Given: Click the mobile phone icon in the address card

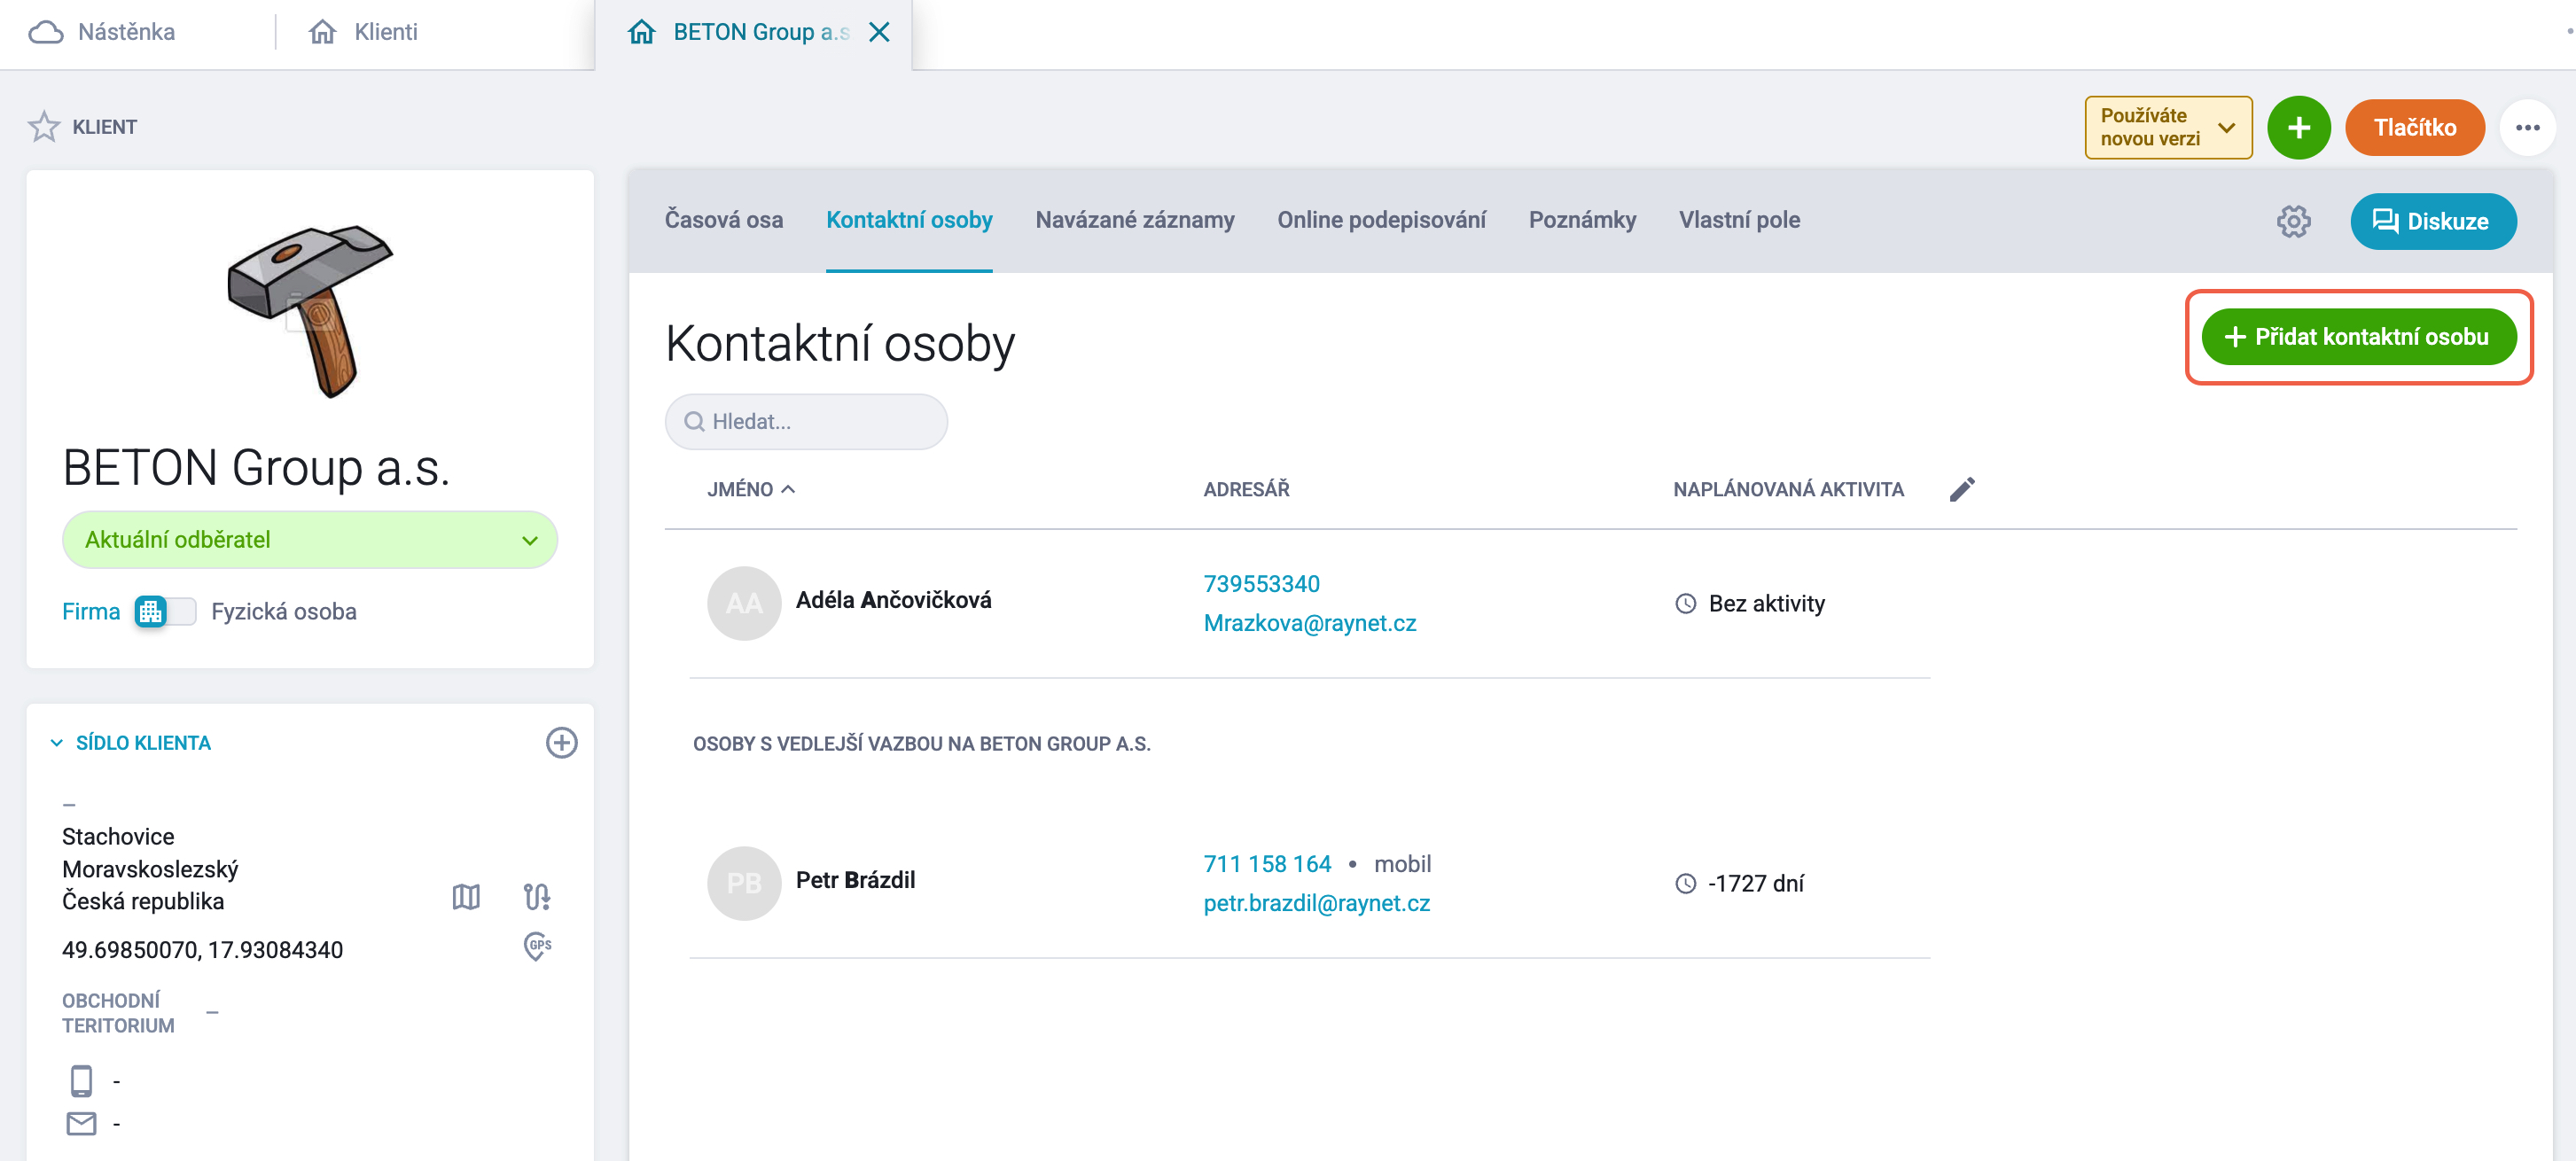Looking at the screenshot, I should 81,1080.
